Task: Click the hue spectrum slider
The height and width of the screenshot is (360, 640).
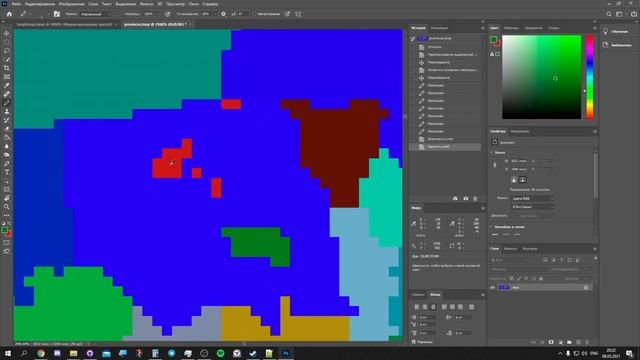Action: pos(590,77)
